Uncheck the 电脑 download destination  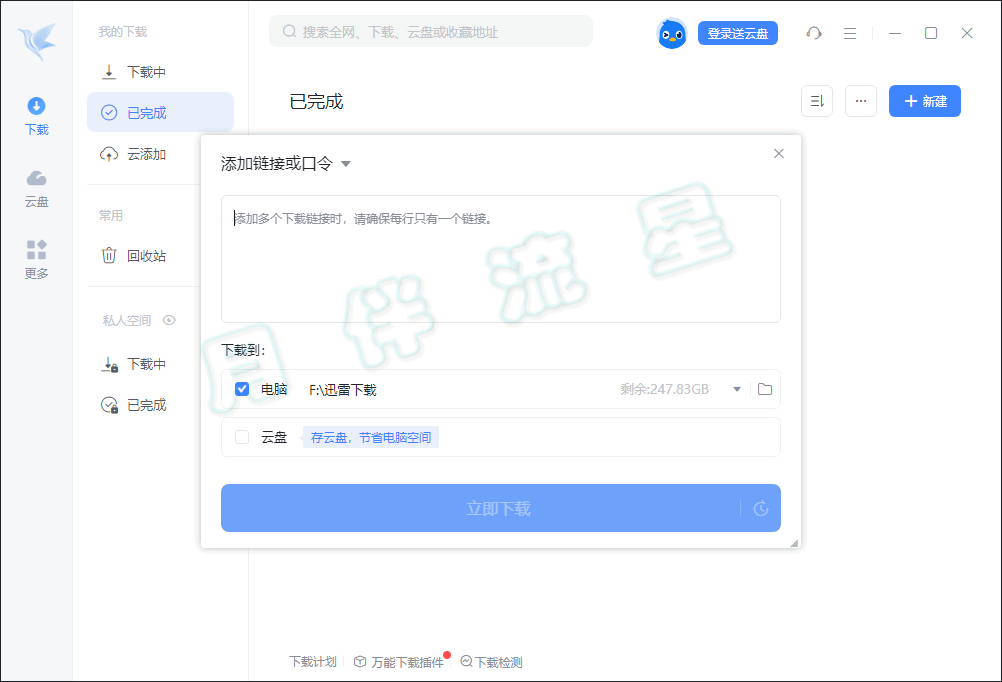(x=242, y=389)
